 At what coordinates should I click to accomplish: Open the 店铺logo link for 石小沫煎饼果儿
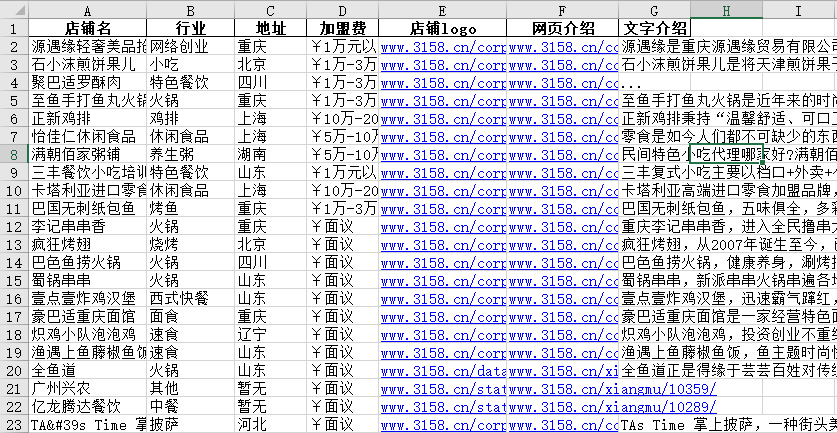(443, 65)
